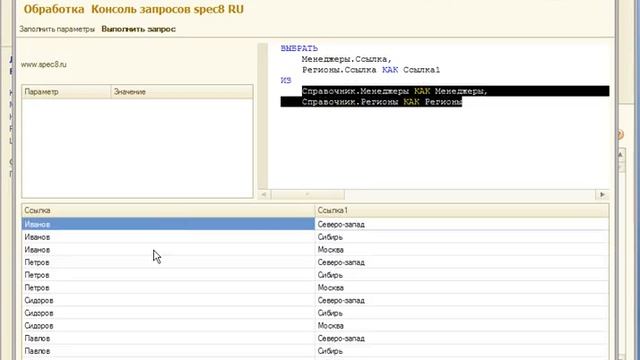The height and width of the screenshot is (360, 640).
Task: Select 'Северо-запад' cell in first Сидоров row
Action: coord(462,300)
